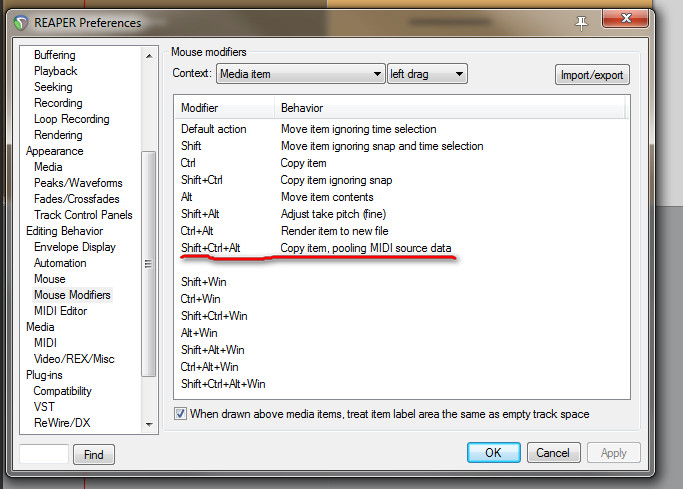Select MIDI in the category tree
The width and height of the screenshot is (683, 489).
coord(45,343)
